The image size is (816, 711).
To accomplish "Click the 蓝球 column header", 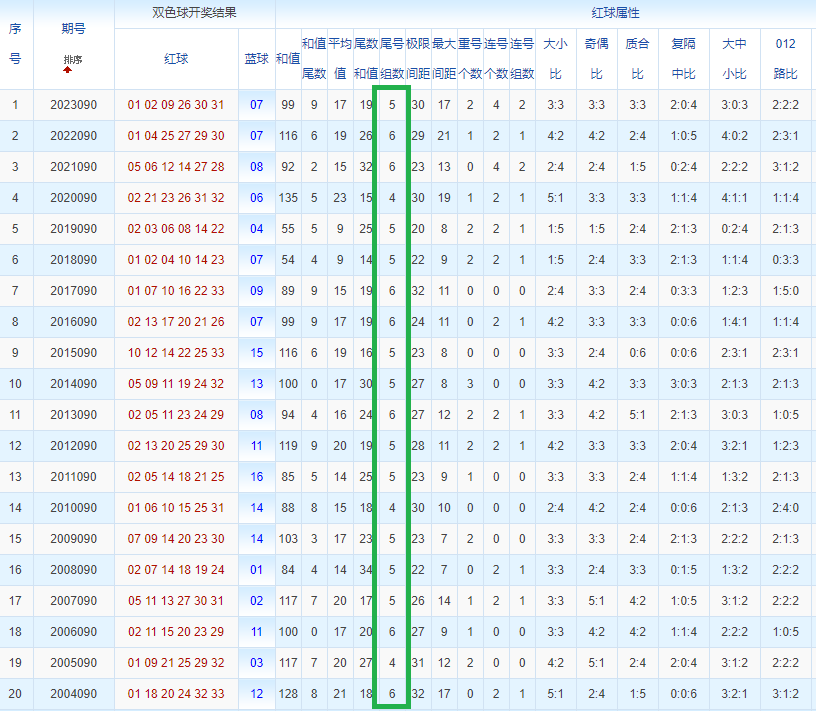I will click(257, 59).
